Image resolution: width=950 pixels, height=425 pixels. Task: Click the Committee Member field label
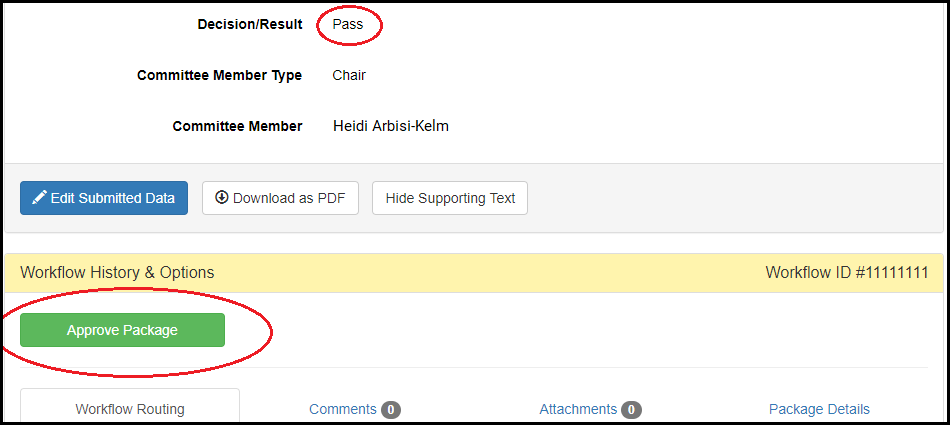[x=237, y=126]
